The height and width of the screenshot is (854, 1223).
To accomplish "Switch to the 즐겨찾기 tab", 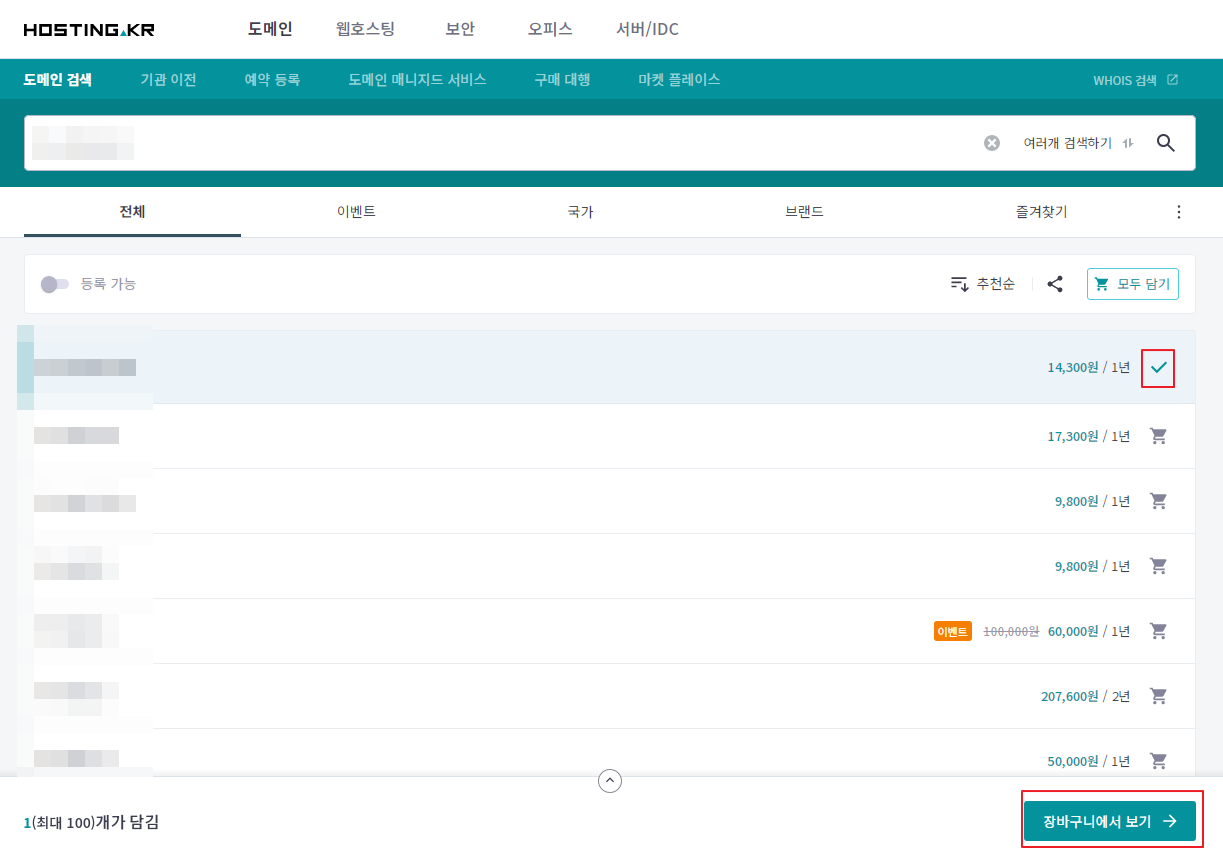I will point(1041,212).
